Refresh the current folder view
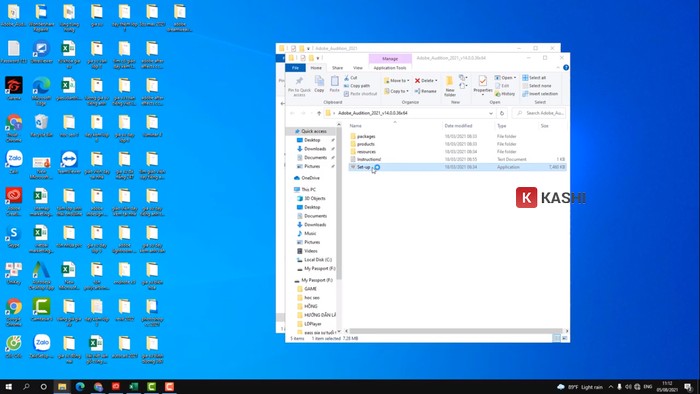Screen dimensions: 700x394 (x=502, y=113)
